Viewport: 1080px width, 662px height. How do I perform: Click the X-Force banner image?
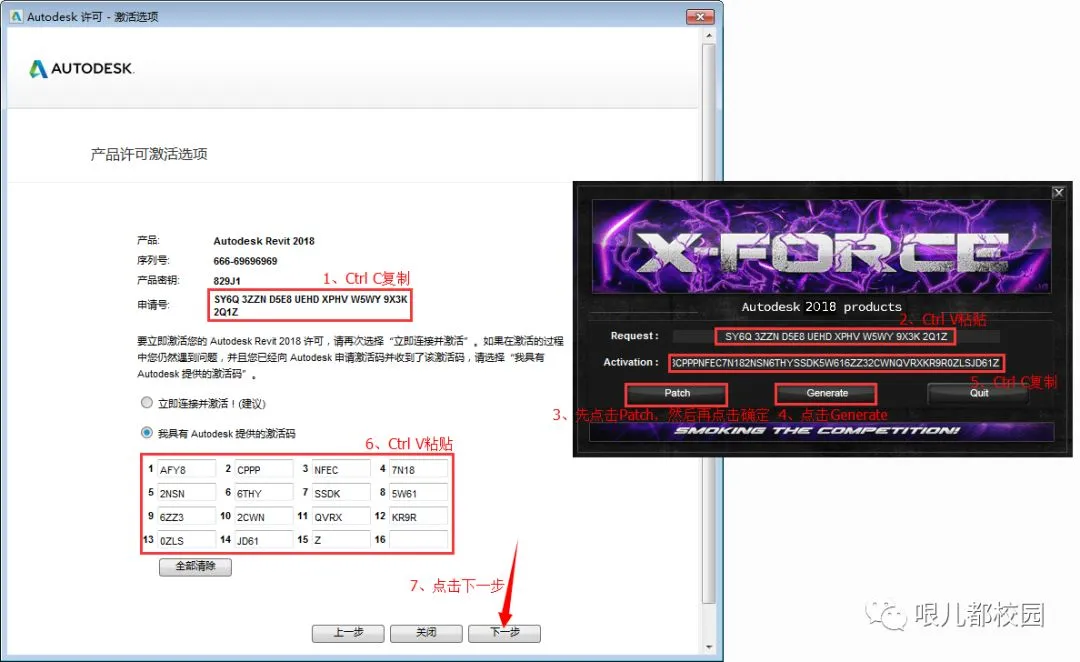click(822, 246)
